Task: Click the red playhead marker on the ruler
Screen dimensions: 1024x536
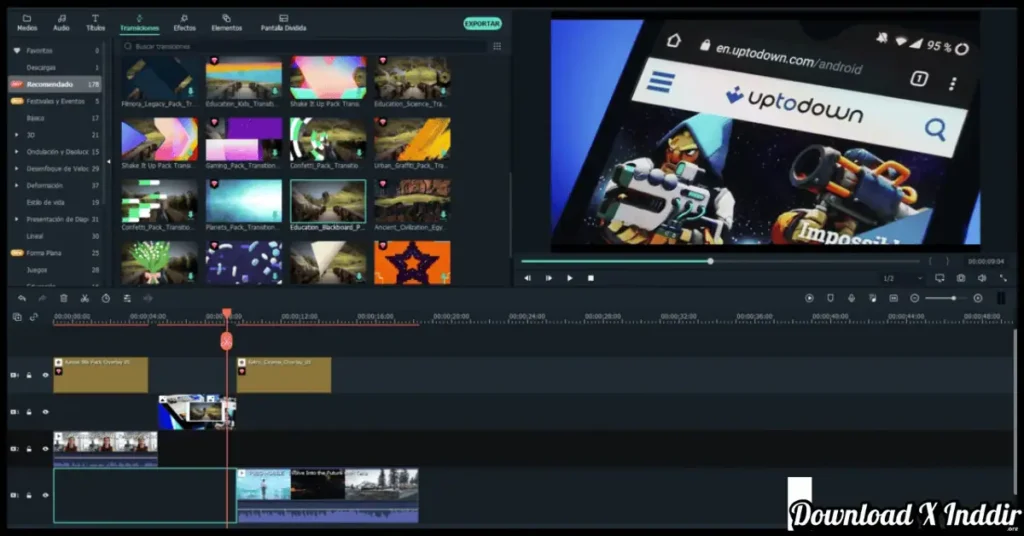Action: tap(227, 314)
